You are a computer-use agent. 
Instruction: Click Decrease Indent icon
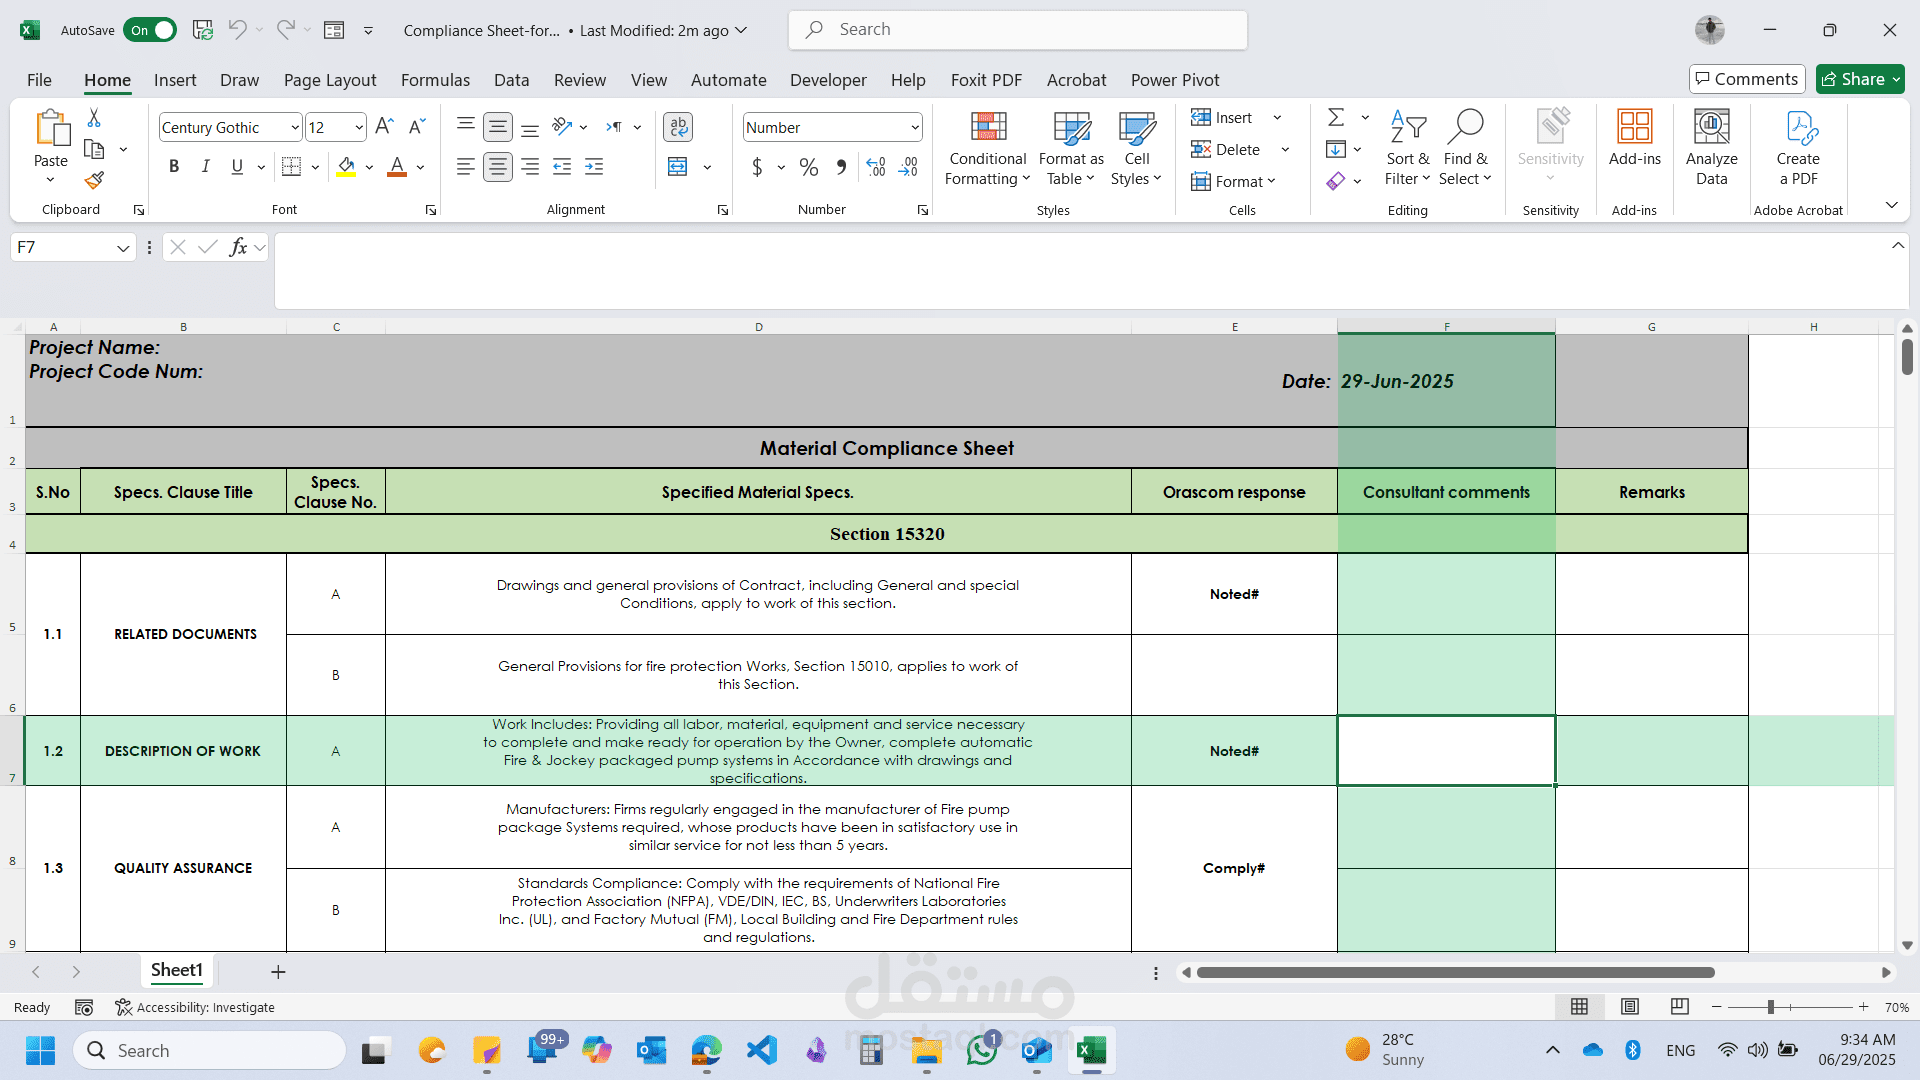[562, 167]
